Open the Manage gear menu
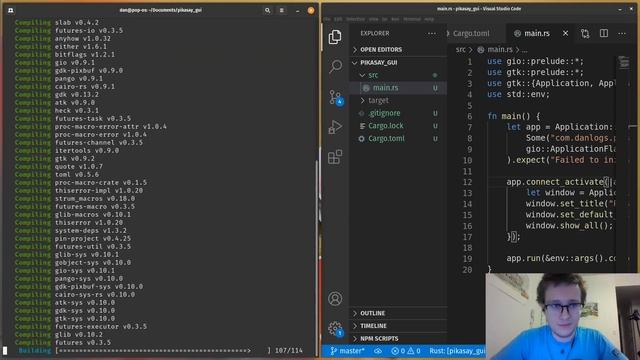Viewport: 640px width, 360px height. pyautogui.click(x=335, y=328)
